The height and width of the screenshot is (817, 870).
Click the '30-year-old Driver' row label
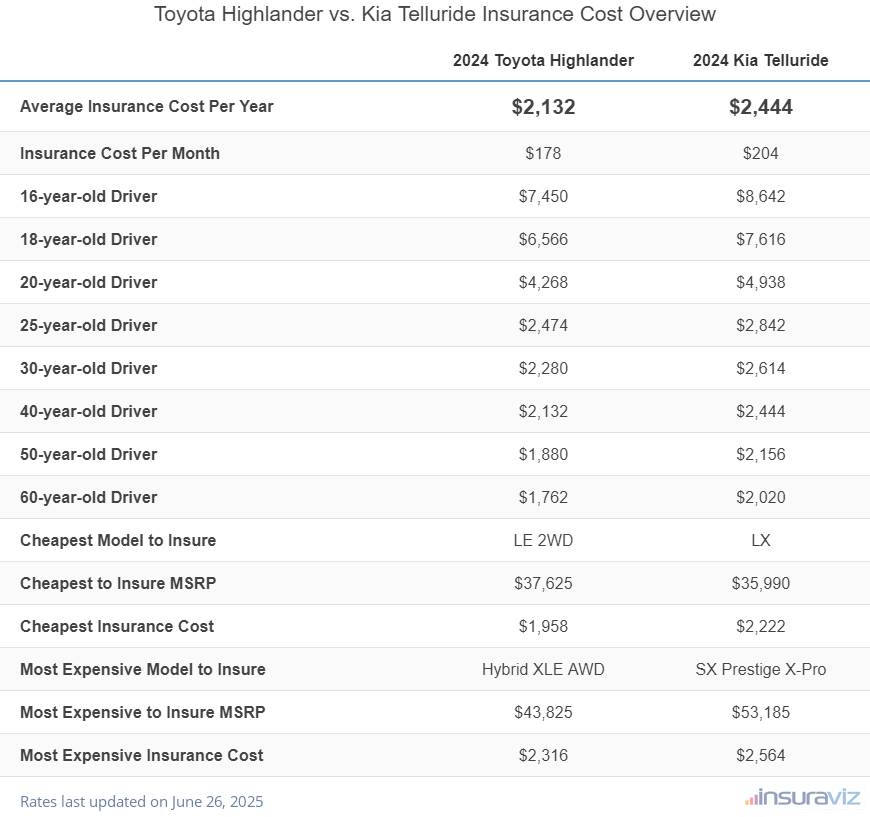point(88,368)
